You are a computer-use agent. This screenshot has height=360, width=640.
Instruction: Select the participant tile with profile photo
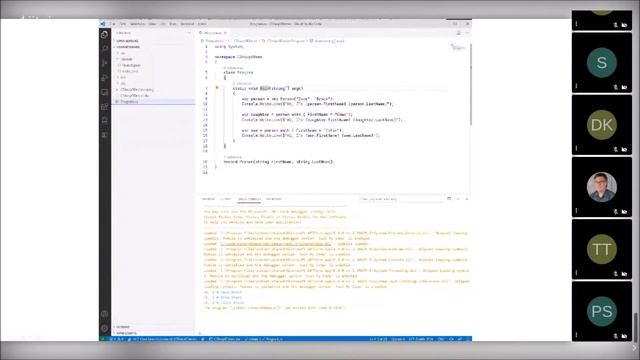(x=602, y=187)
